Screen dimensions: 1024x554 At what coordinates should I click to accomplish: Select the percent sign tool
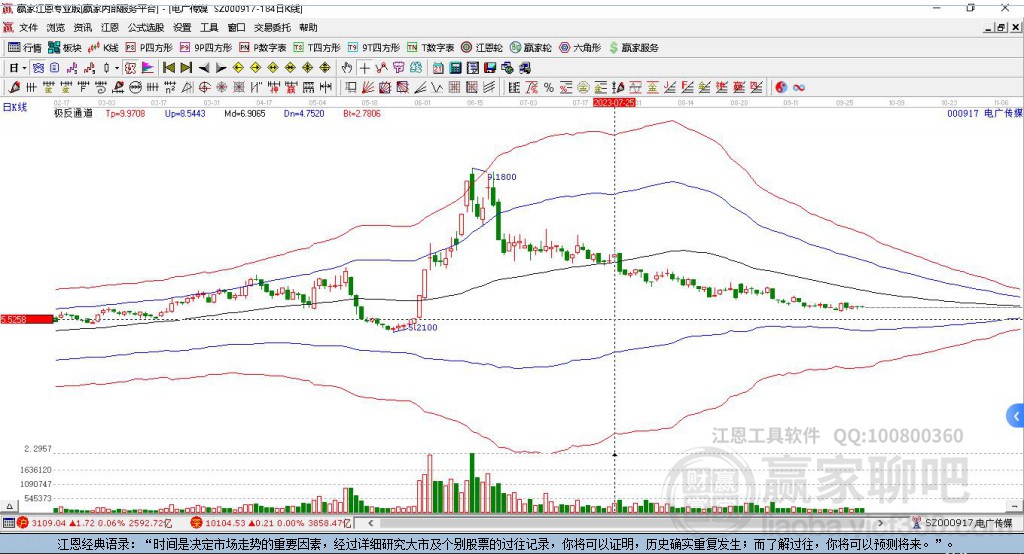pyautogui.click(x=549, y=88)
